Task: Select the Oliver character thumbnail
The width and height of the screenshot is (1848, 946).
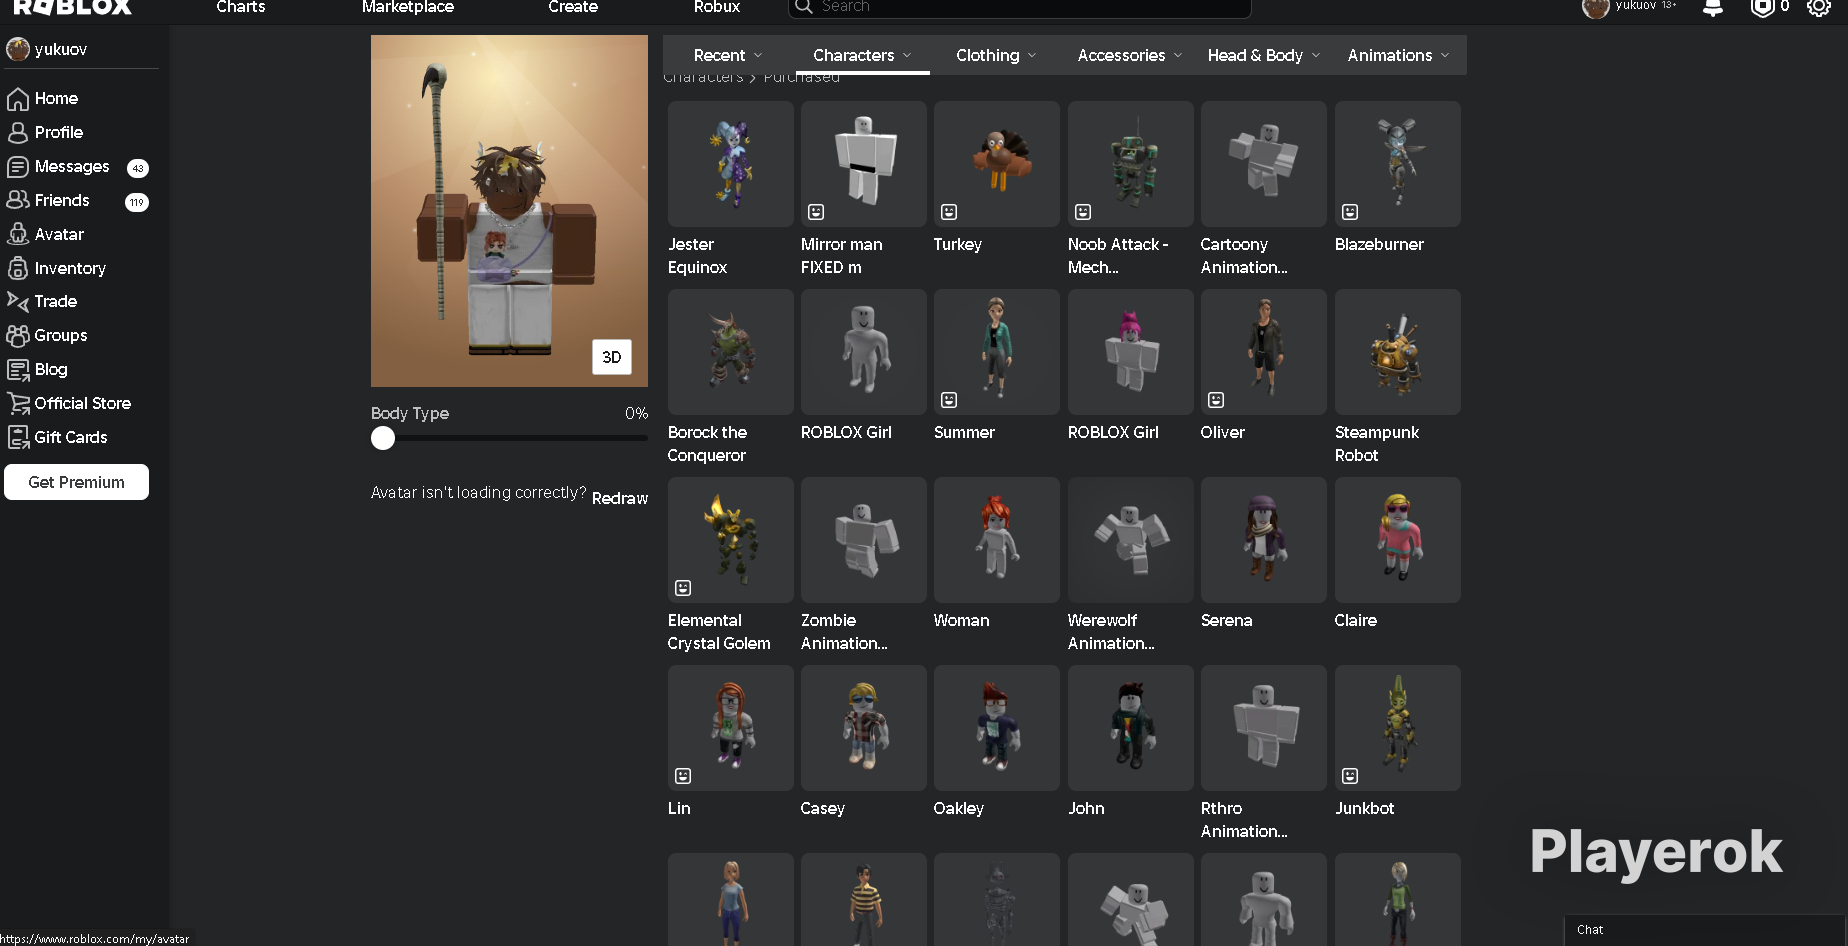Action: click(1264, 352)
